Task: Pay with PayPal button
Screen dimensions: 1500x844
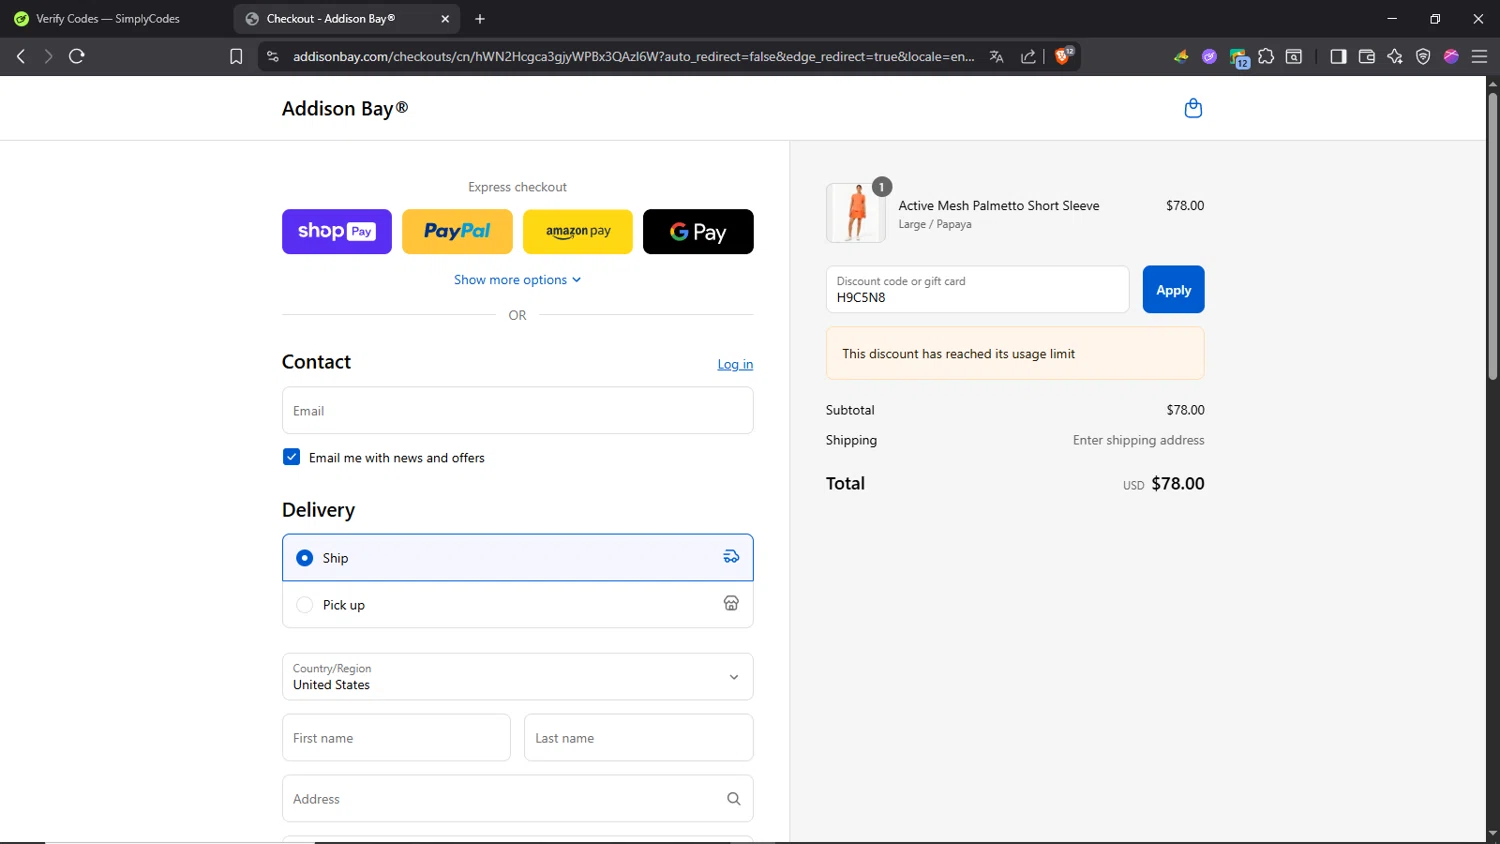Action: tap(457, 231)
